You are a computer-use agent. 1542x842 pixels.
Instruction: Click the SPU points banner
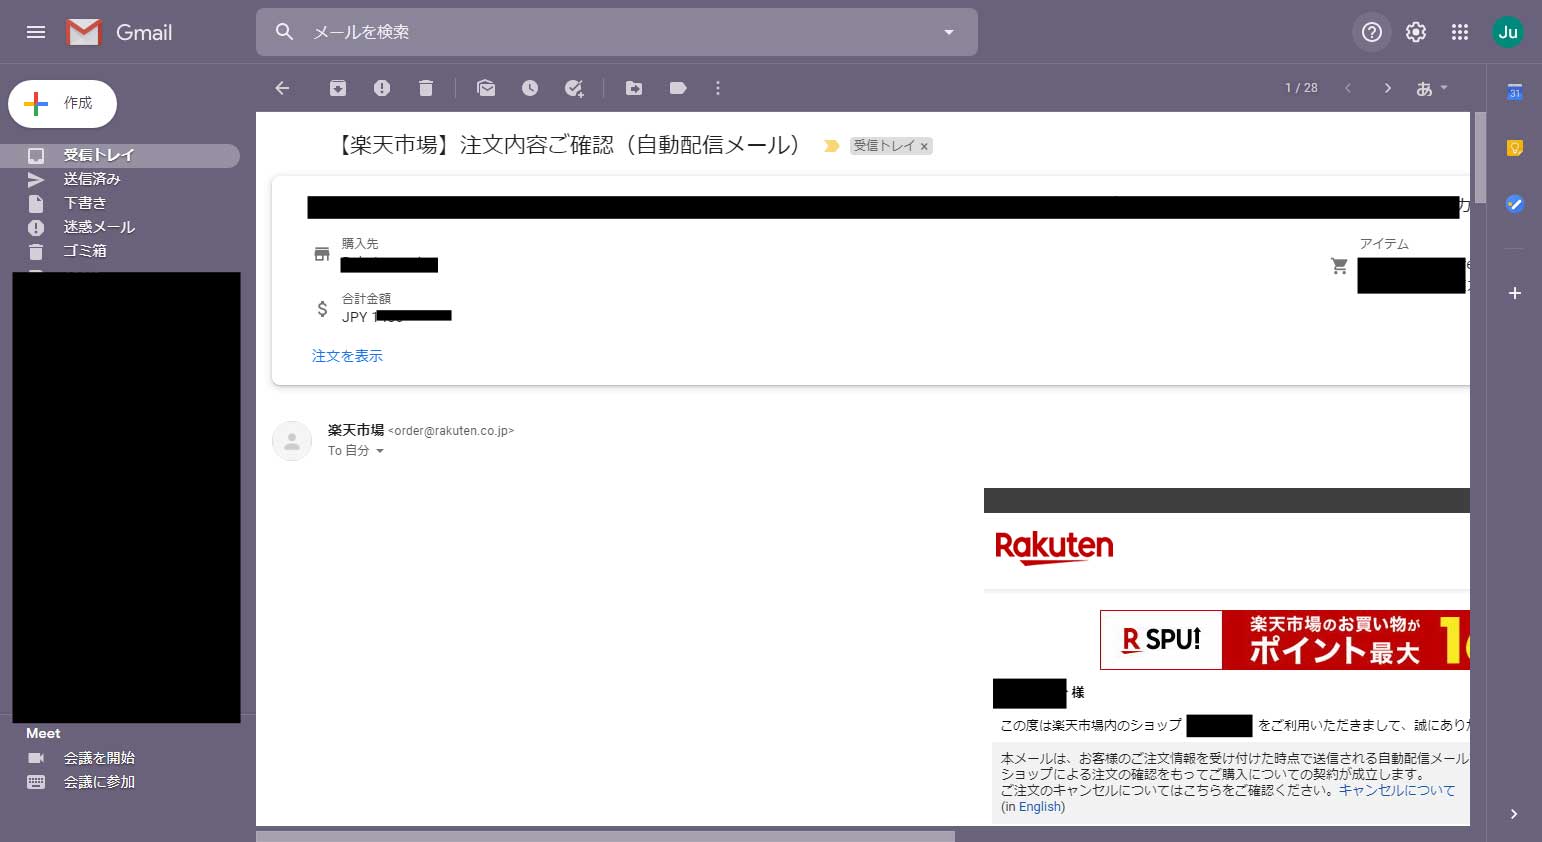pos(1285,640)
